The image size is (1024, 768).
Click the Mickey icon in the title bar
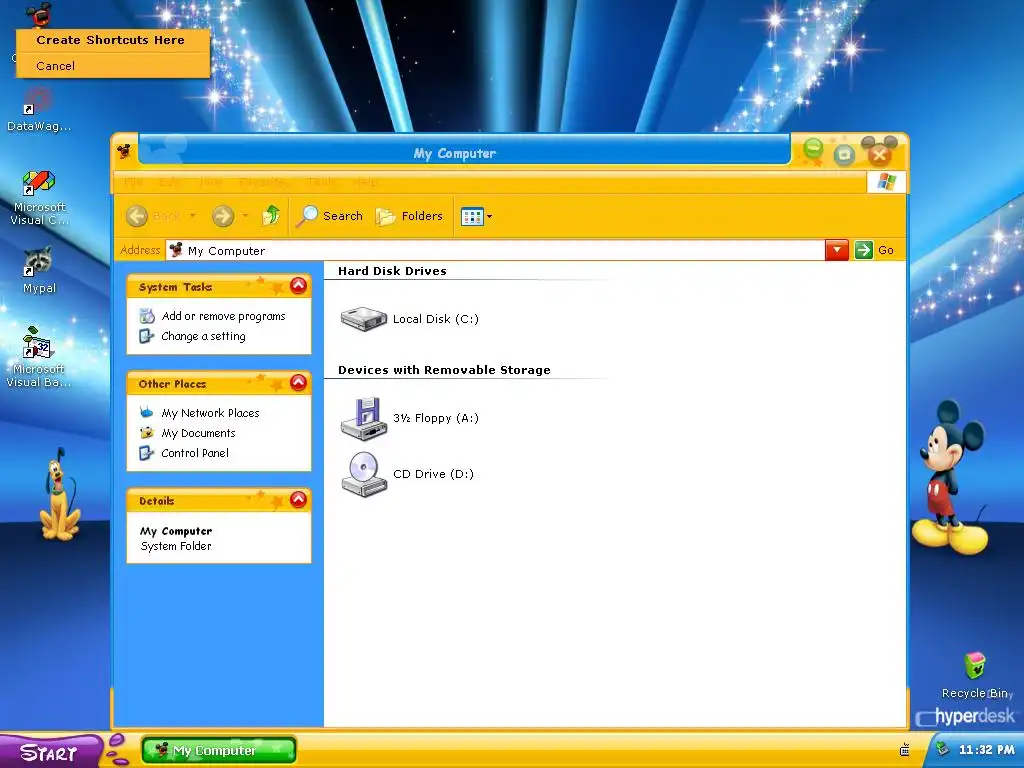[123, 152]
